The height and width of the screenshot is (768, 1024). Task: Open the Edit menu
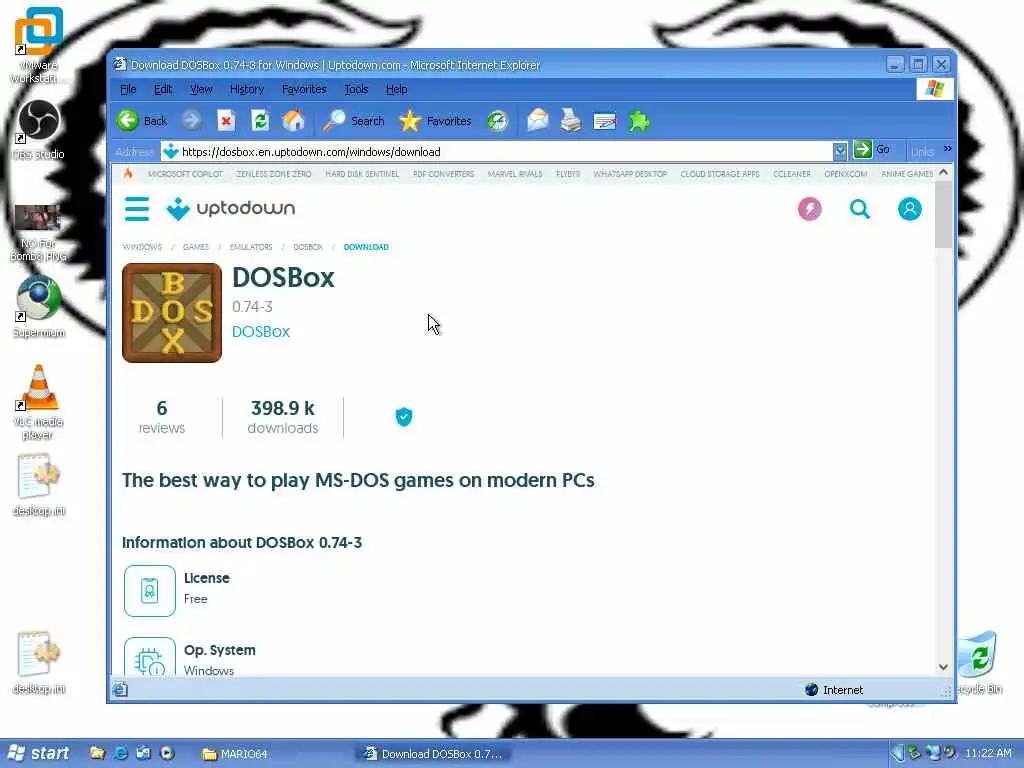(x=163, y=89)
